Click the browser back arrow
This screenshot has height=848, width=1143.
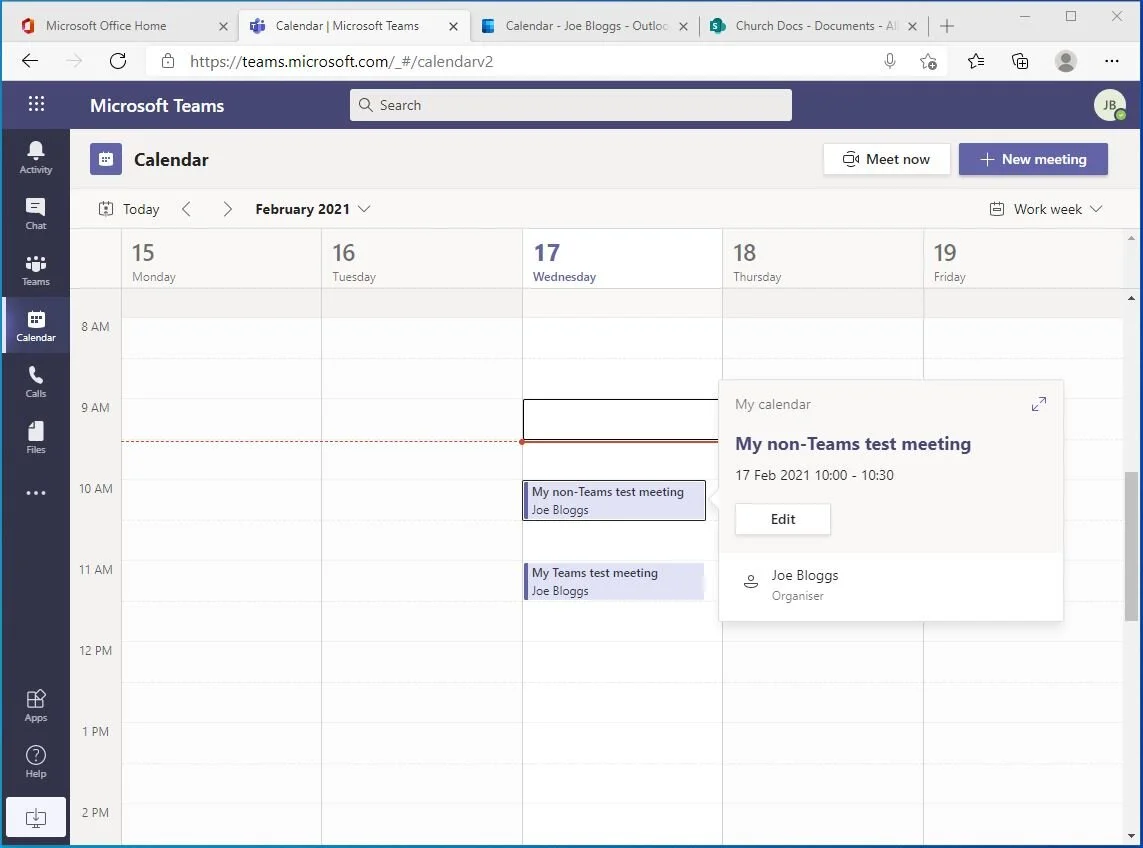[x=30, y=61]
